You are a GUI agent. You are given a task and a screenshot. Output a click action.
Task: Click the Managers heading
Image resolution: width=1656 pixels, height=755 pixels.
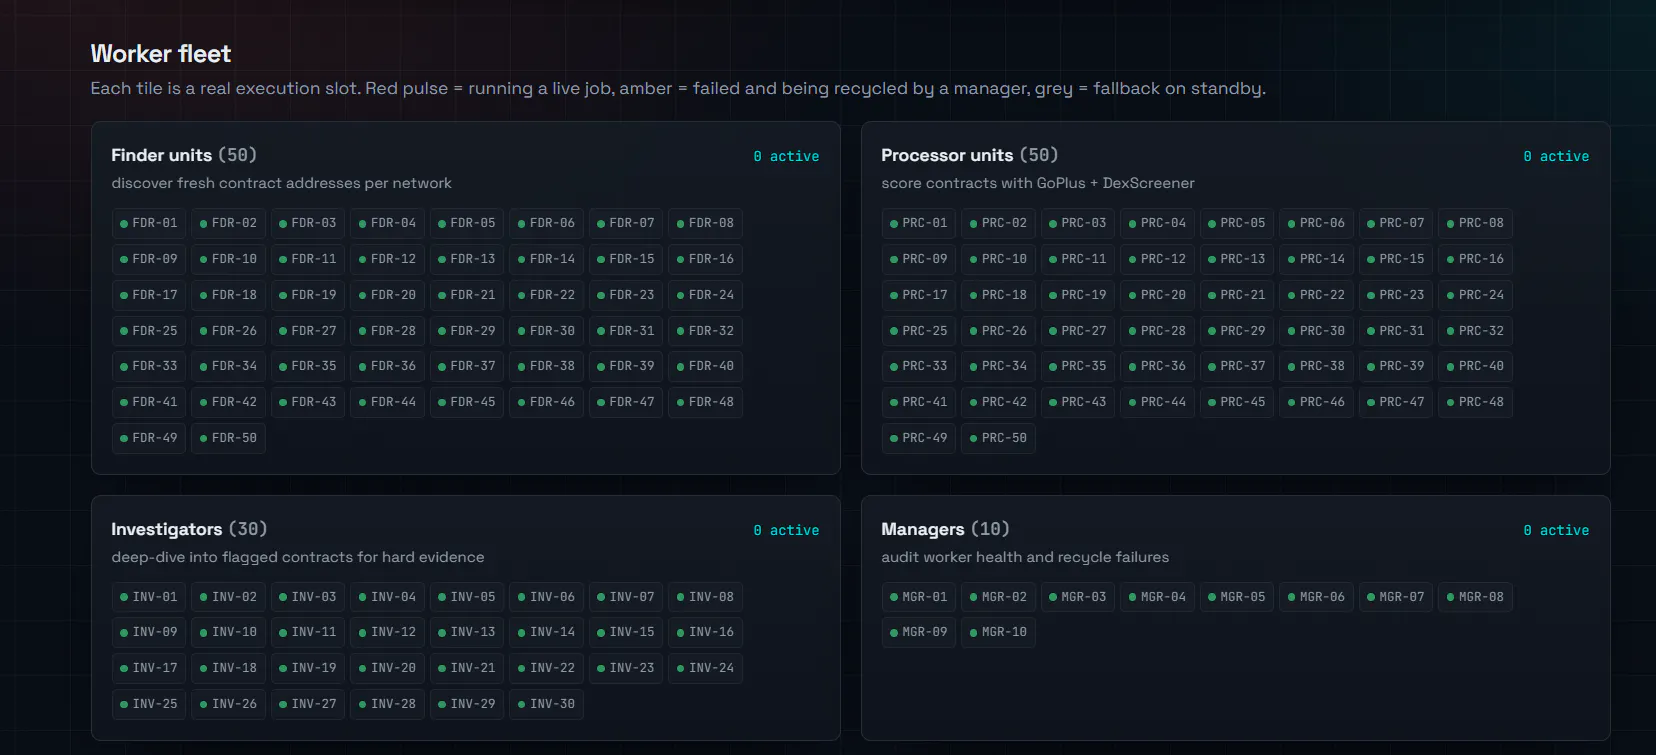(945, 529)
